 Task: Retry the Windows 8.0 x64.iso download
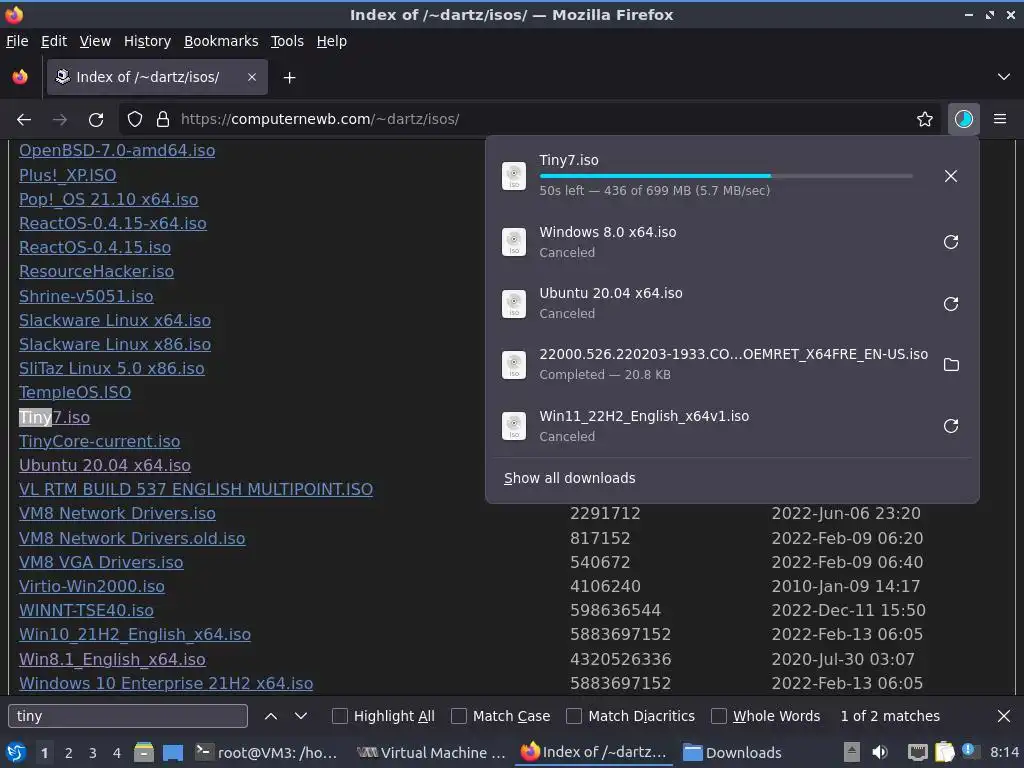(x=951, y=242)
